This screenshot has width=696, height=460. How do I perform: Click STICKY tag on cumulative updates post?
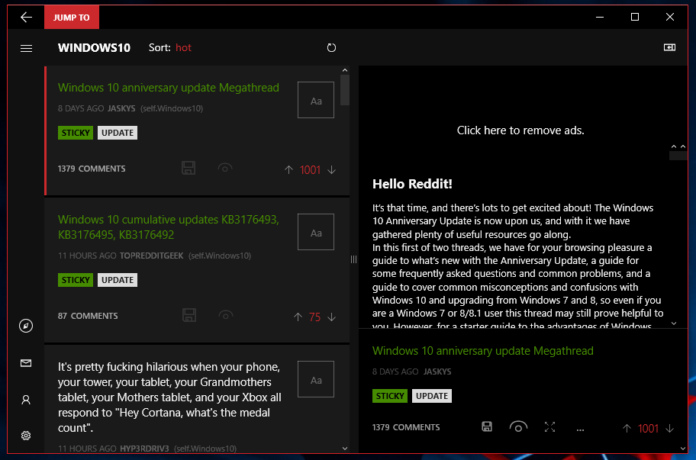[x=75, y=280]
